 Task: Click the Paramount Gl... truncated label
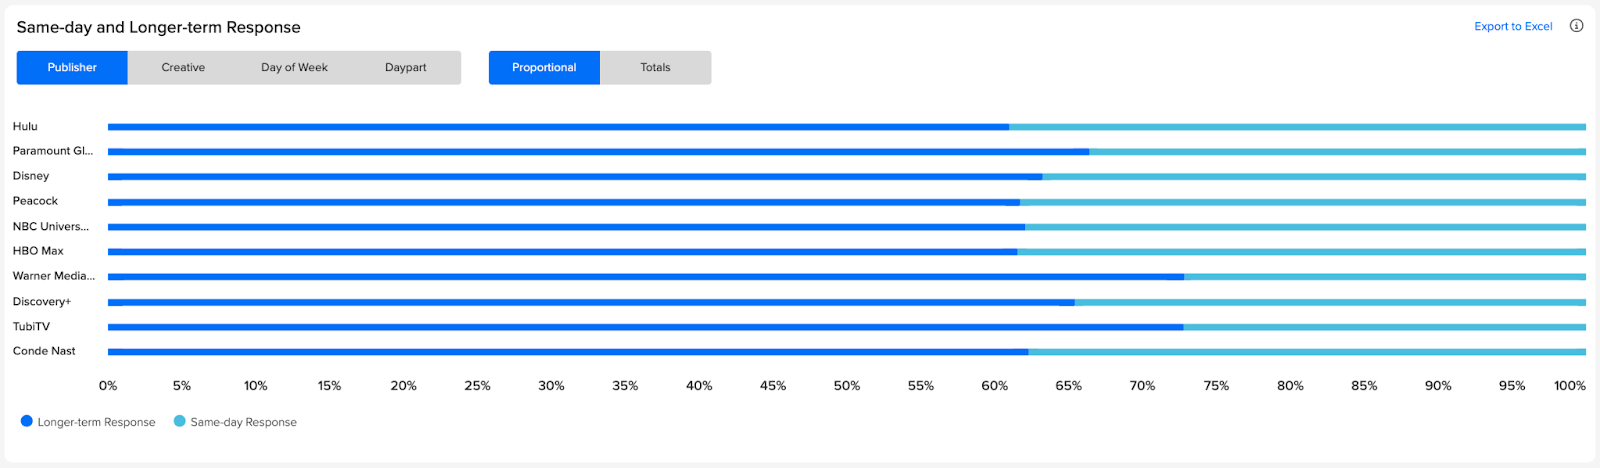click(x=53, y=151)
